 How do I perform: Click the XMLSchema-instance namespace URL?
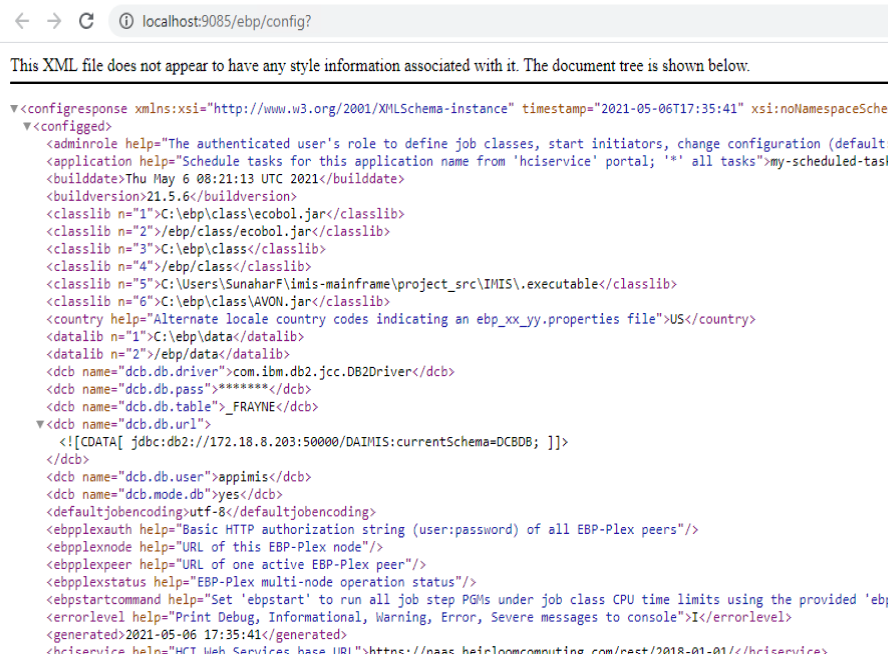[360, 109]
